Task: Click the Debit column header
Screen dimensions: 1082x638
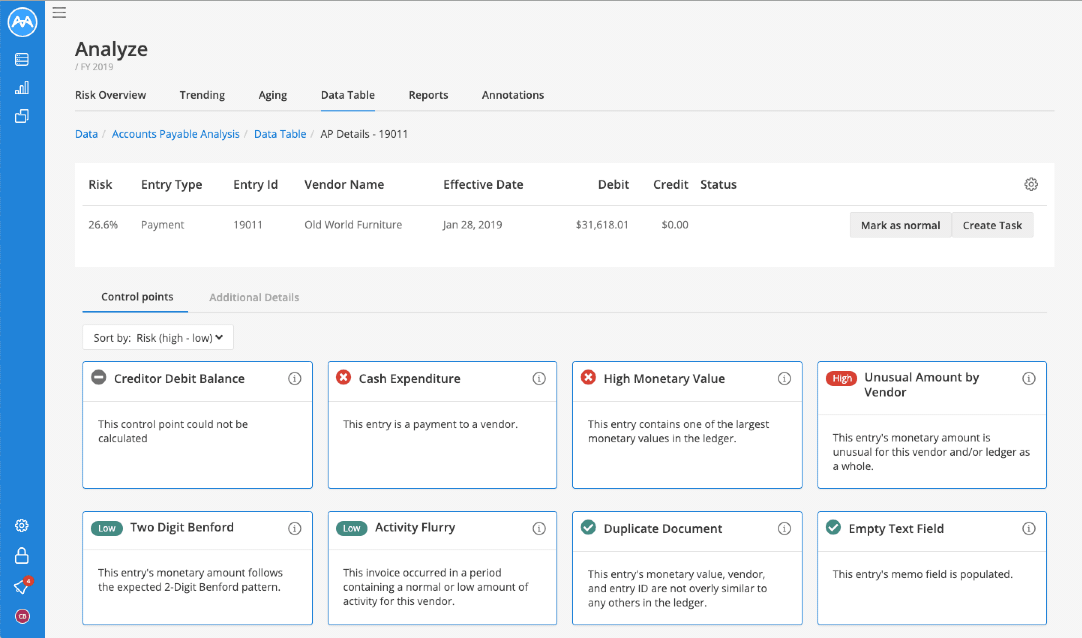Action: (x=613, y=184)
